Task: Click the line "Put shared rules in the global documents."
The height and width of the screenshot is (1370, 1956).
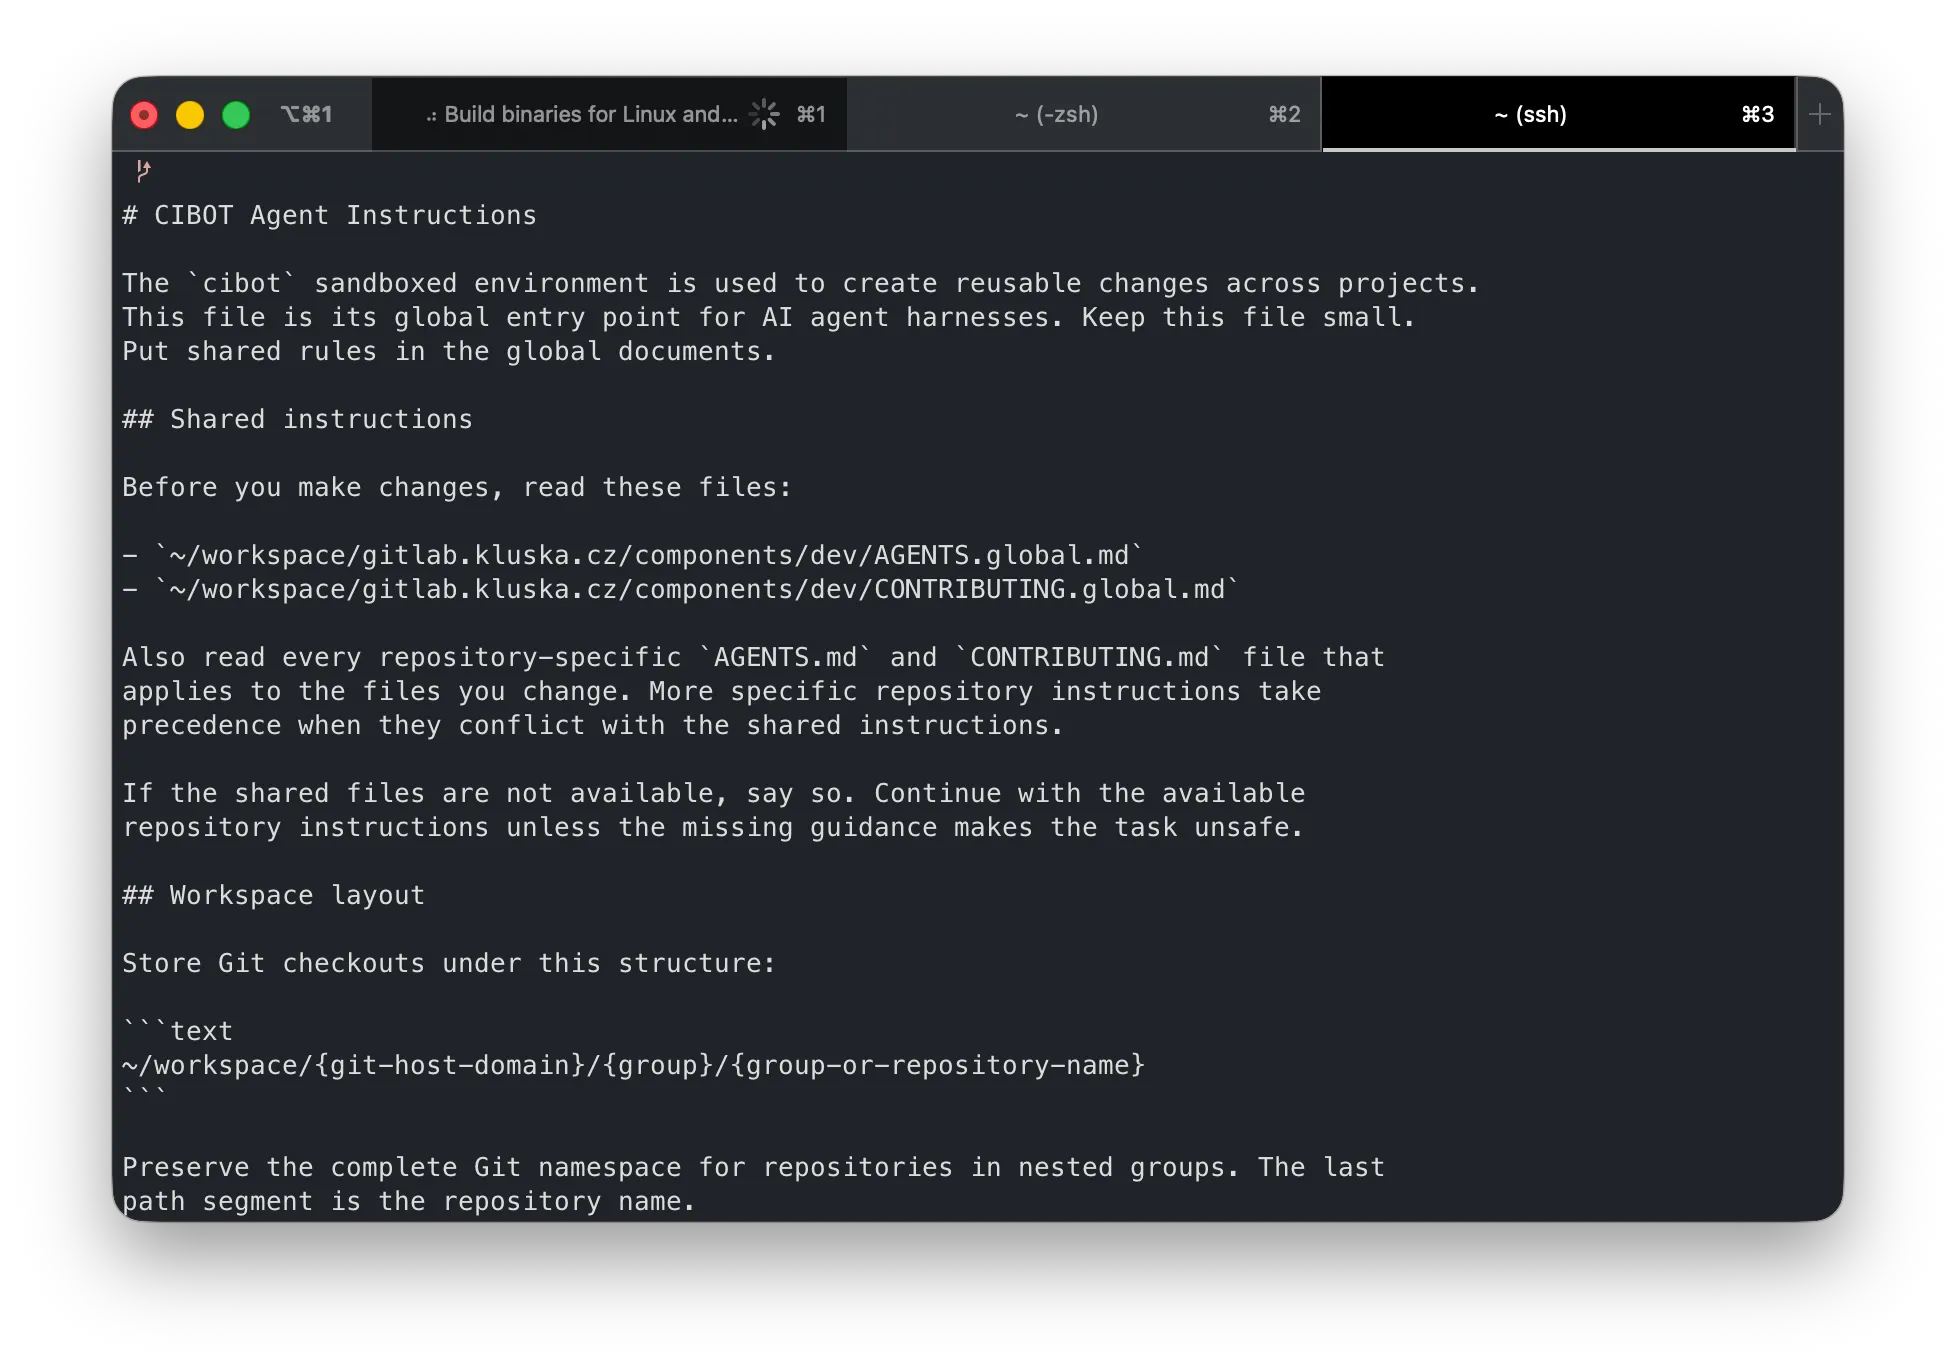Action: (x=448, y=351)
